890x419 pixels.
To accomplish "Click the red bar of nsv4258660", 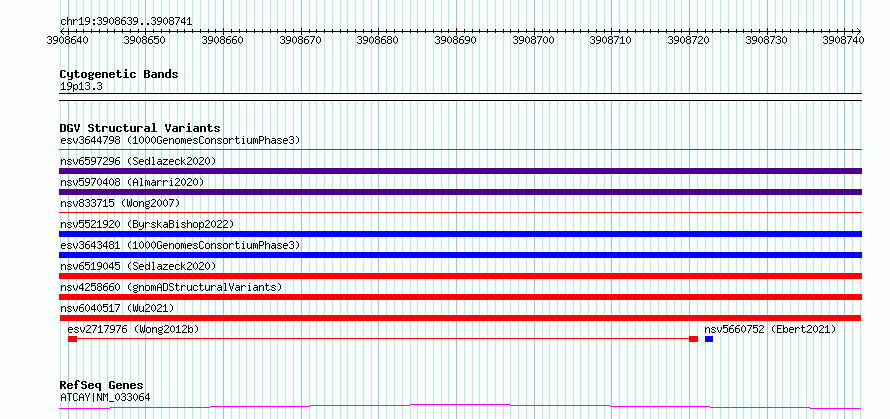I will tap(460, 297).
